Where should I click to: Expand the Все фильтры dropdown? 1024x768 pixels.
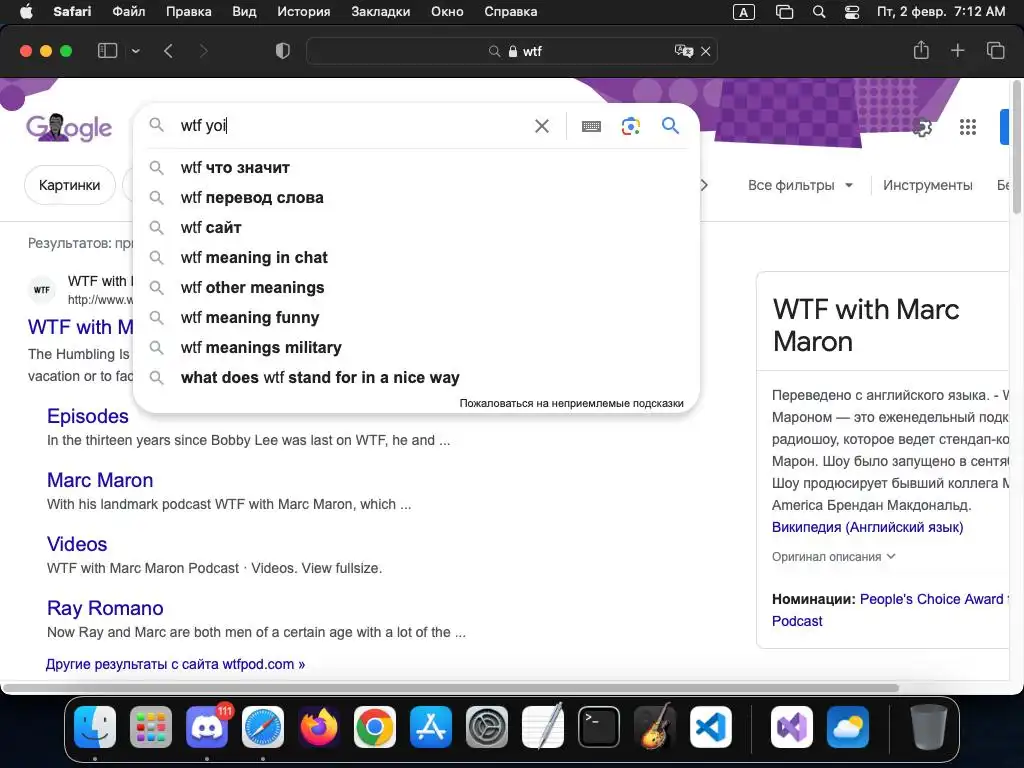pyautogui.click(x=800, y=185)
